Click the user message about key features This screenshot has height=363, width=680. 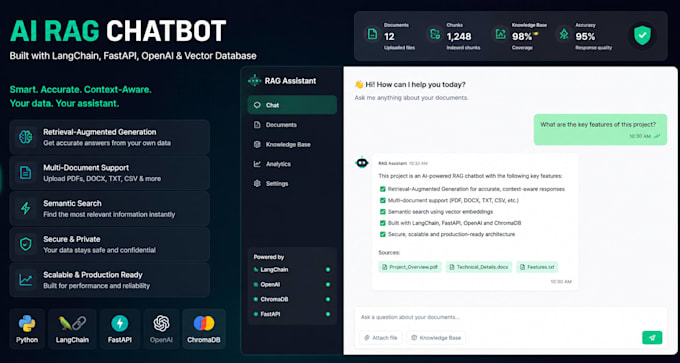(600, 129)
